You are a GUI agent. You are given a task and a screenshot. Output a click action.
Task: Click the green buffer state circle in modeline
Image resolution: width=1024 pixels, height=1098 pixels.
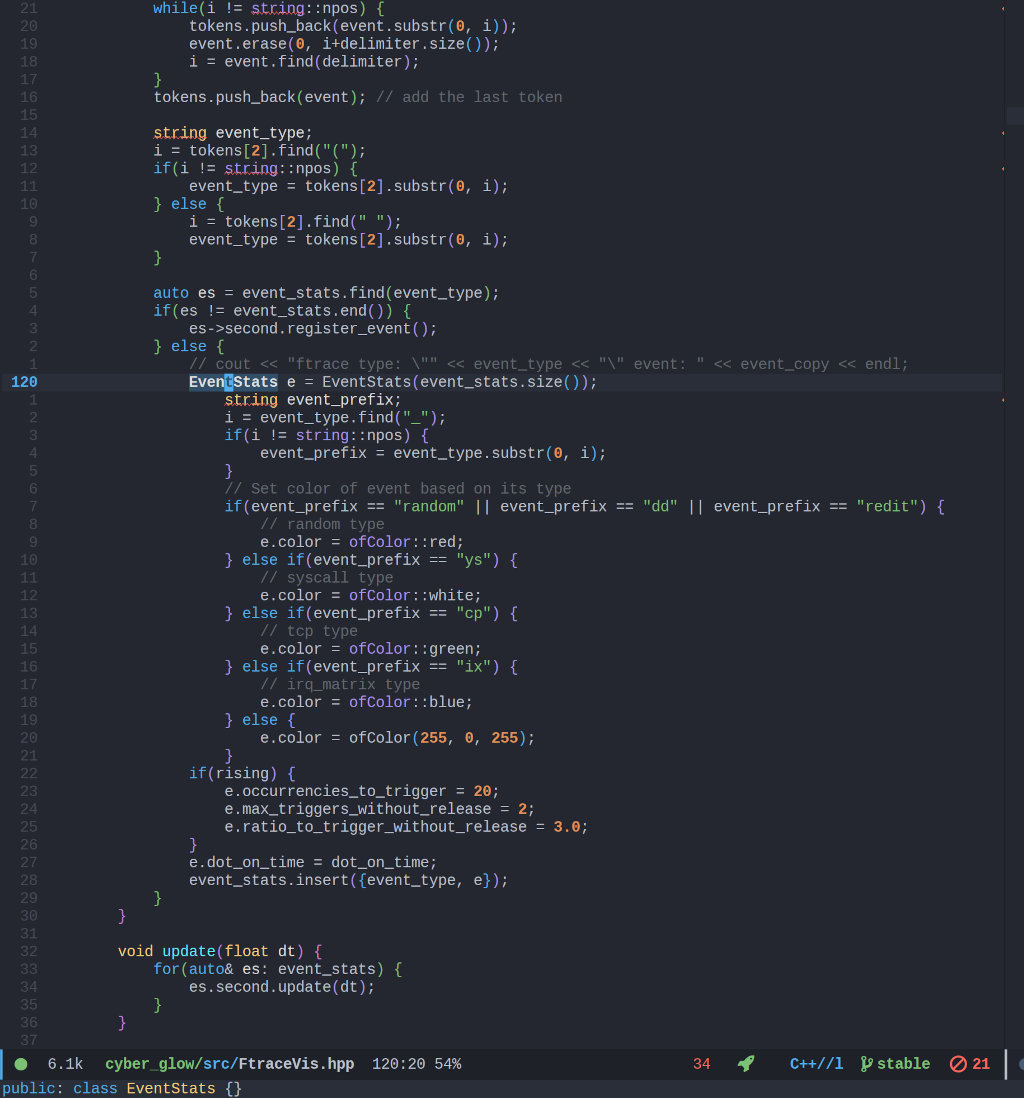(21, 1064)
